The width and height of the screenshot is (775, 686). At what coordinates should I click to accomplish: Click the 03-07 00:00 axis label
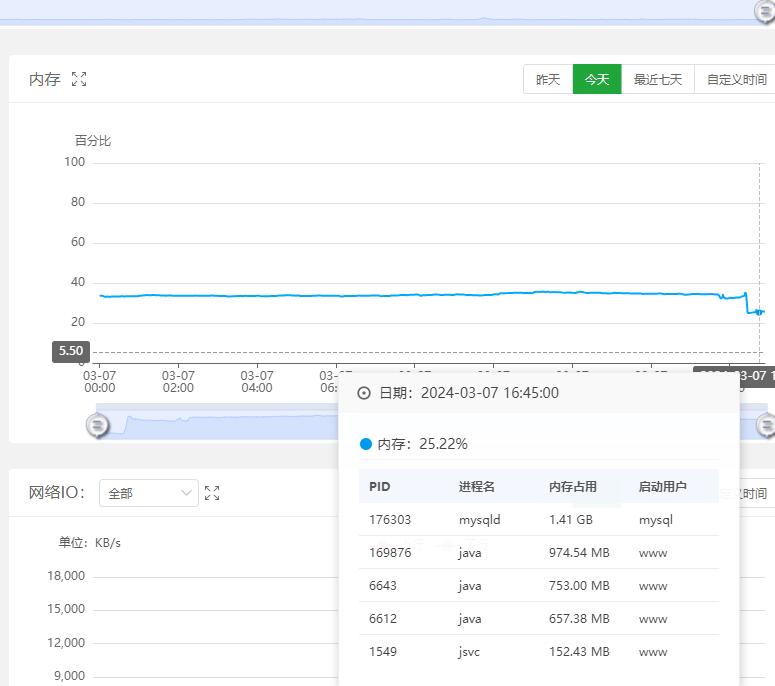pos(99,382)
